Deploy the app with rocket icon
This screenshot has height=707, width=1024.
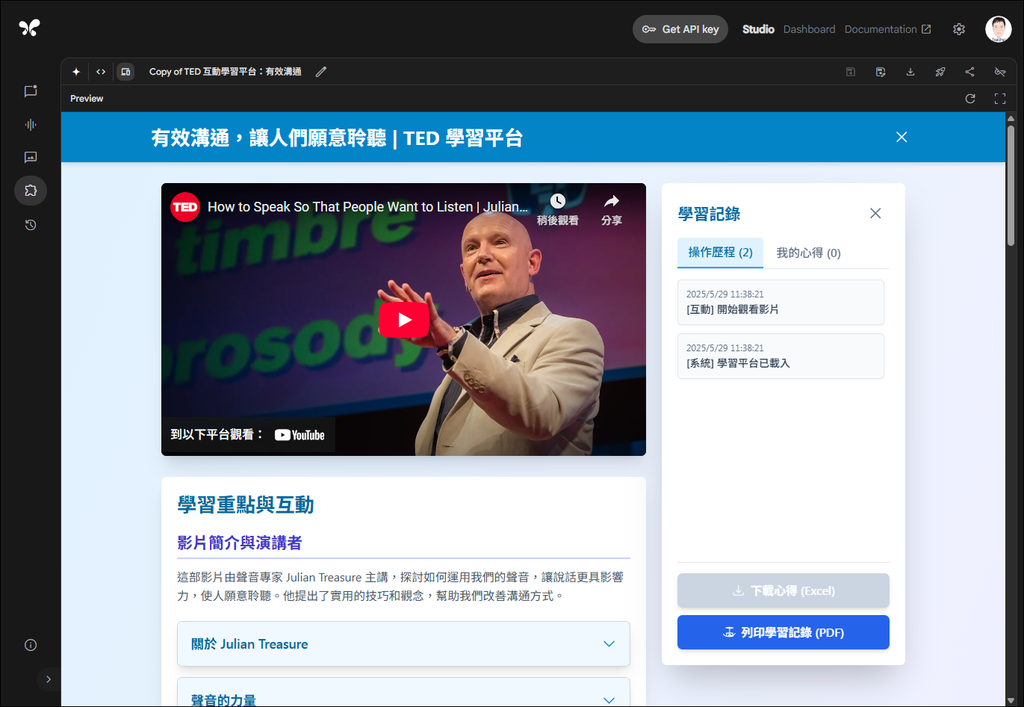pyautogui.click(x=940, y=72)
